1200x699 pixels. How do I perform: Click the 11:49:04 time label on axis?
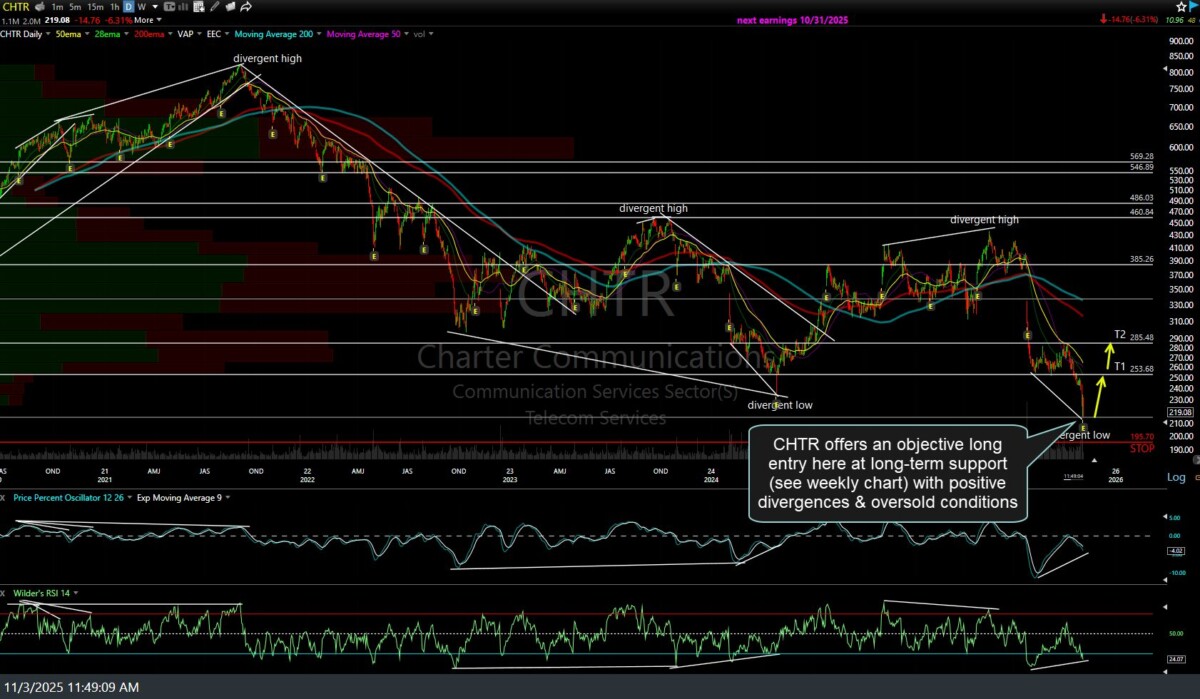(1075, 477)
